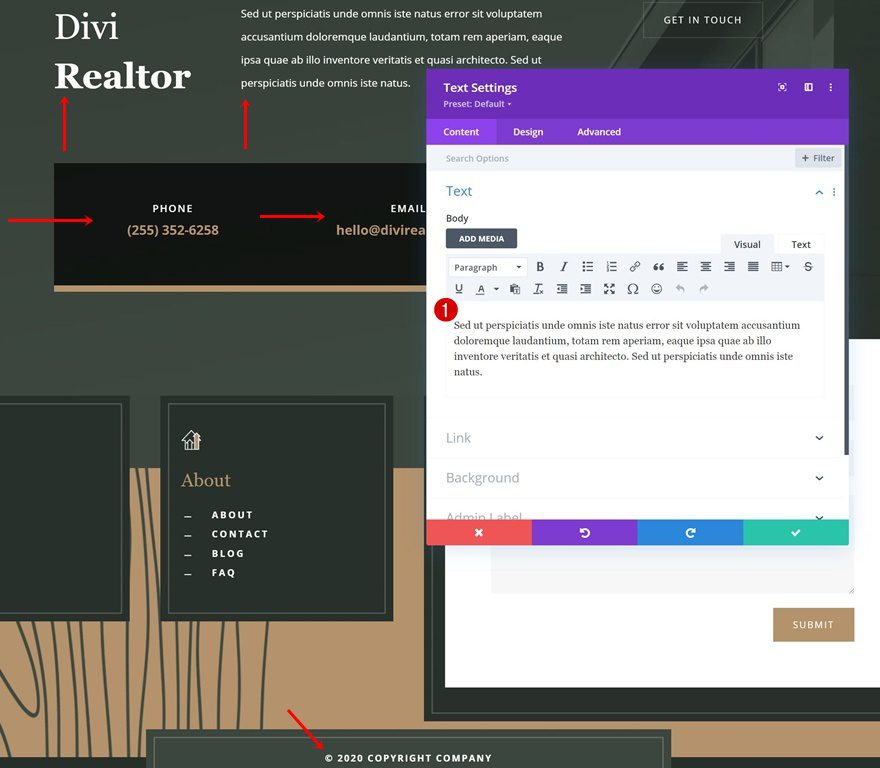
Task: Save changes with the green checkmark
Action: coord(795,532)
